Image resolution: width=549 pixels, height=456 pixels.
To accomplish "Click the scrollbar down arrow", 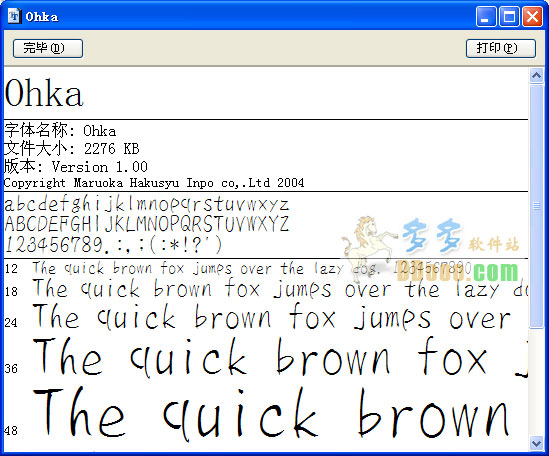I will [x=536, y=444].
